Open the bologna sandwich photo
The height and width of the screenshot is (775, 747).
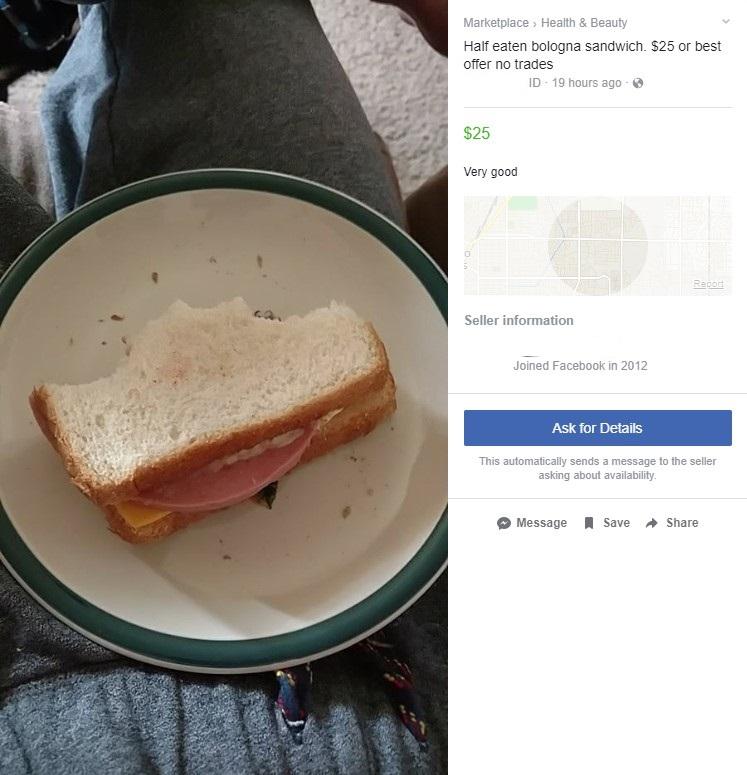tap(224, 388)
